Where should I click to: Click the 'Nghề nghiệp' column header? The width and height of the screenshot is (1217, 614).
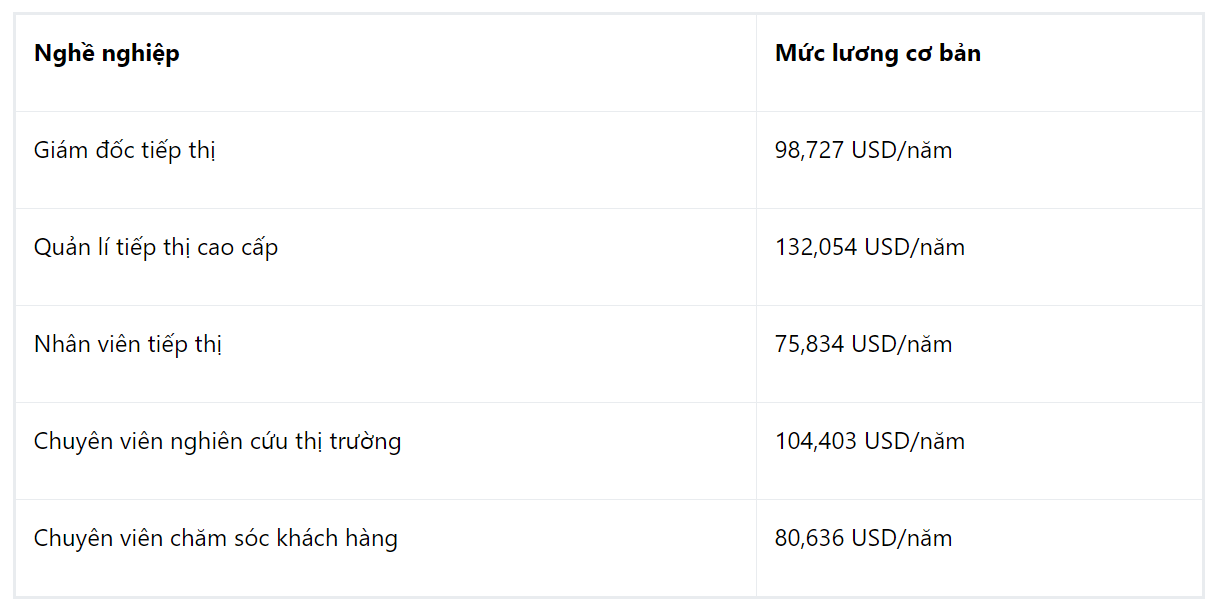click(x=386, y=63)
